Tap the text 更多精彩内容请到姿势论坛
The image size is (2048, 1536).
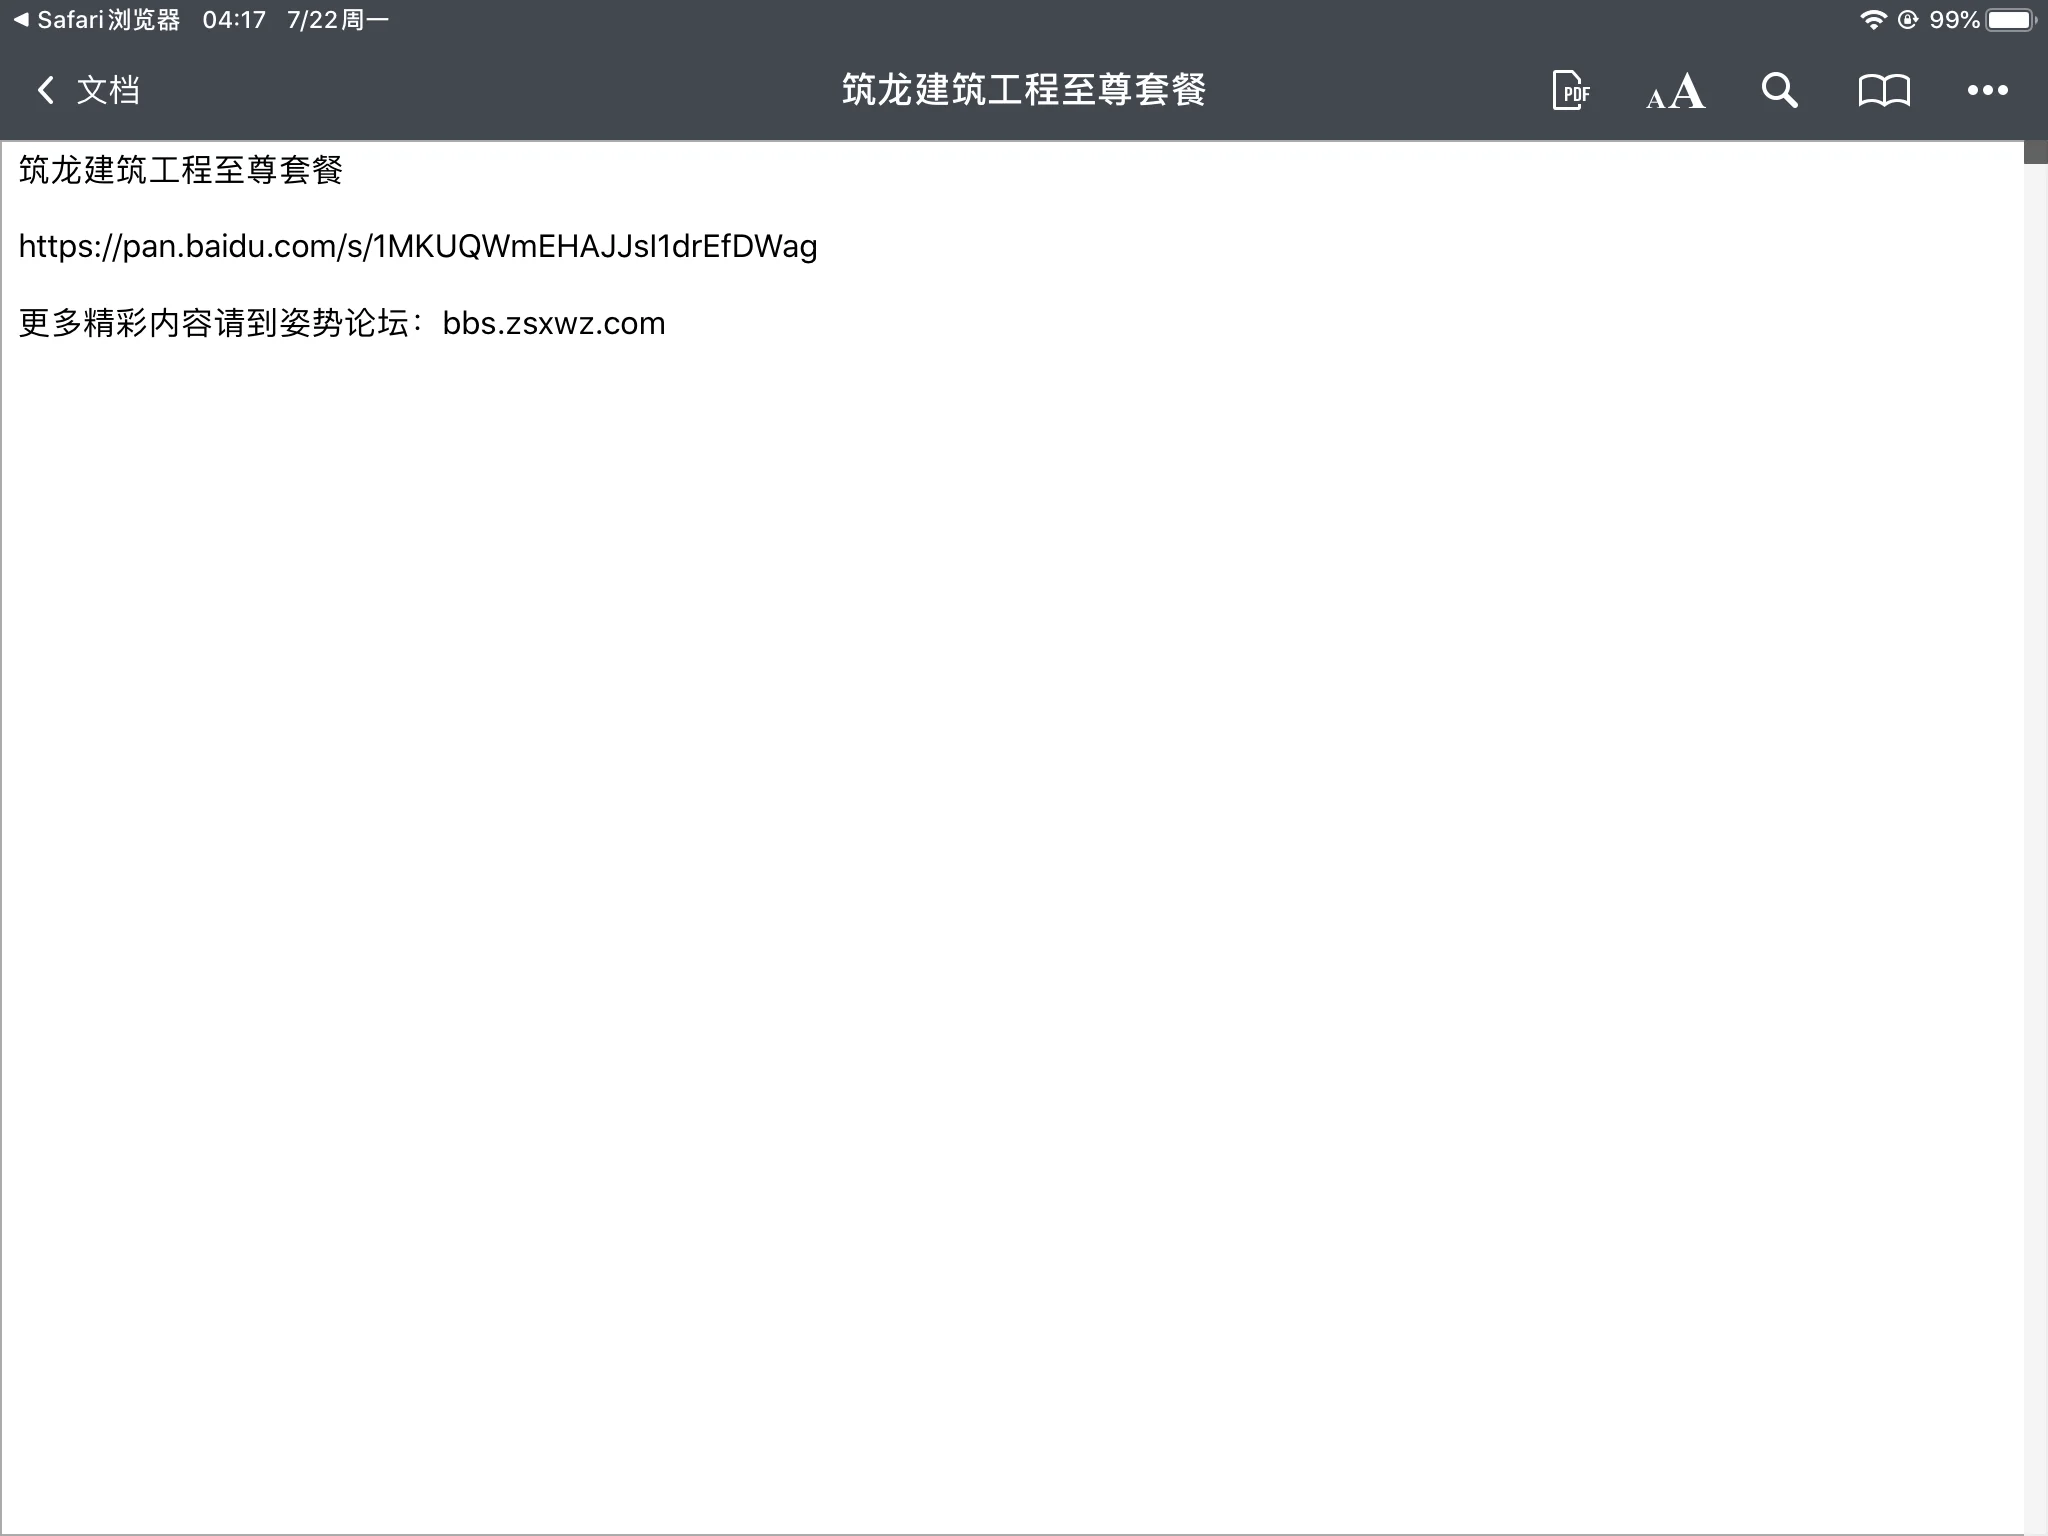tap(213, 323)
